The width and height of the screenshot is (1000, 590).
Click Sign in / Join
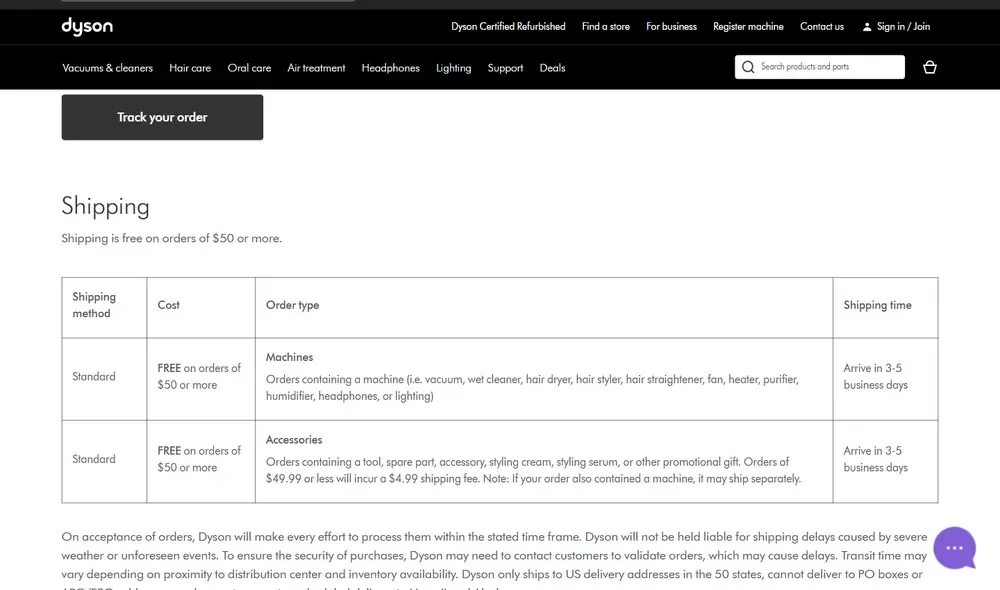point(903,26)
